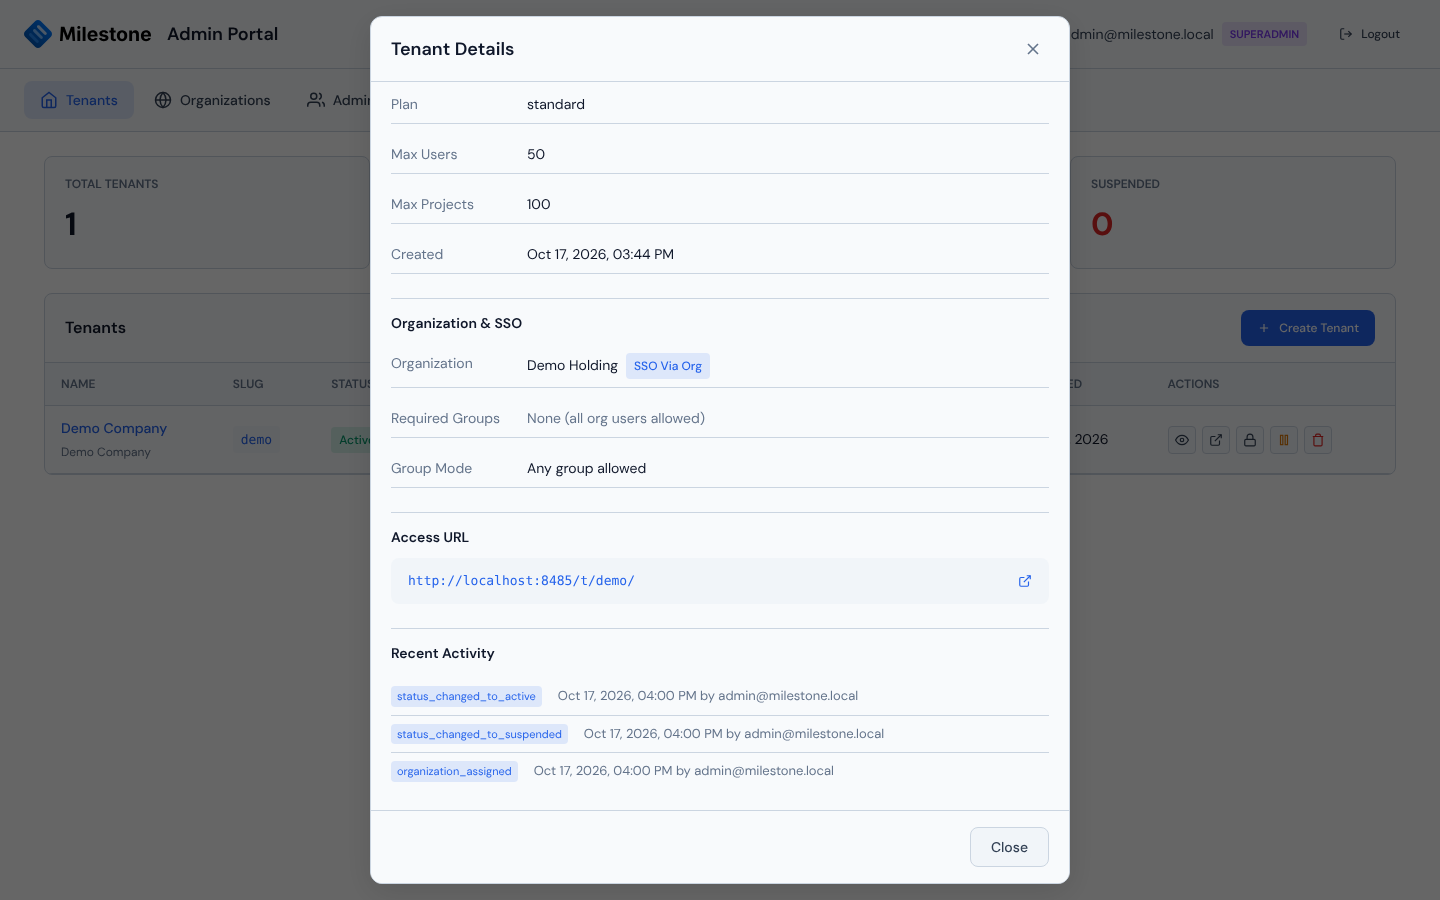View Demo Company details eye icon
Image resolution: width=1440 pixels, height=900 pixels.
pos(1182,440)
